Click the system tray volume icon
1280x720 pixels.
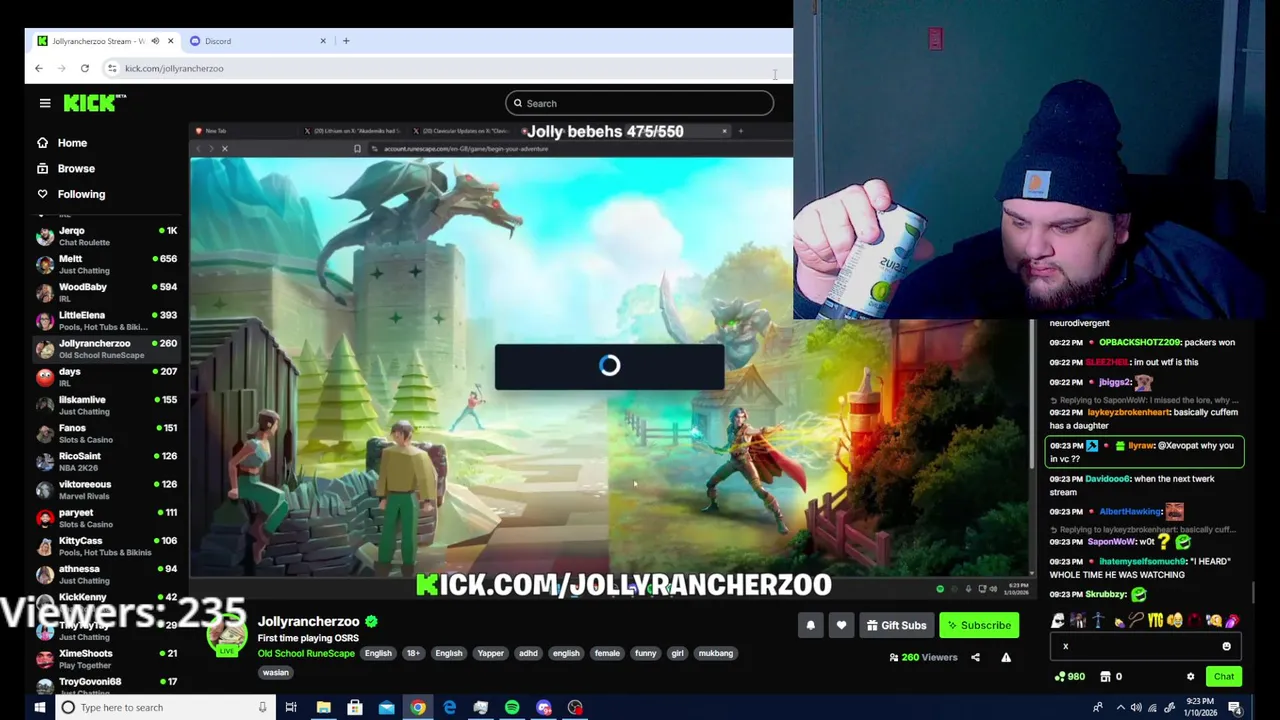click(x=1136, y=707)
